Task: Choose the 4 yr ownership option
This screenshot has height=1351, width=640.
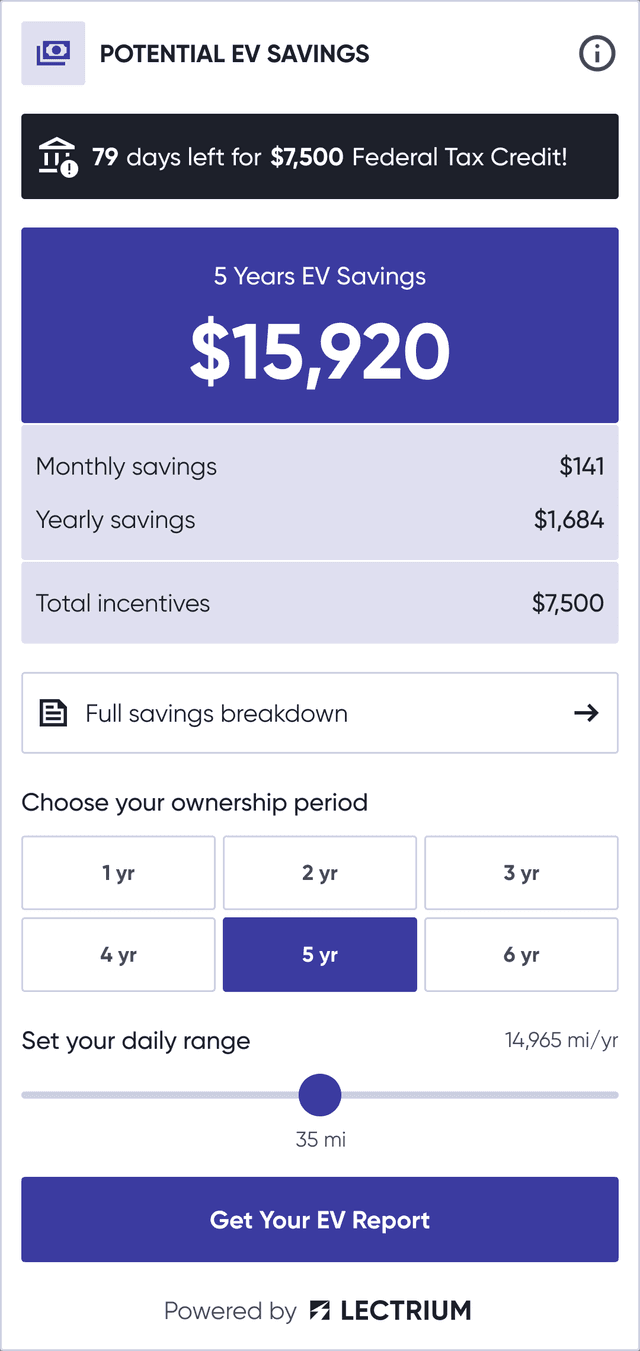Action: click(x=118, y=955)
